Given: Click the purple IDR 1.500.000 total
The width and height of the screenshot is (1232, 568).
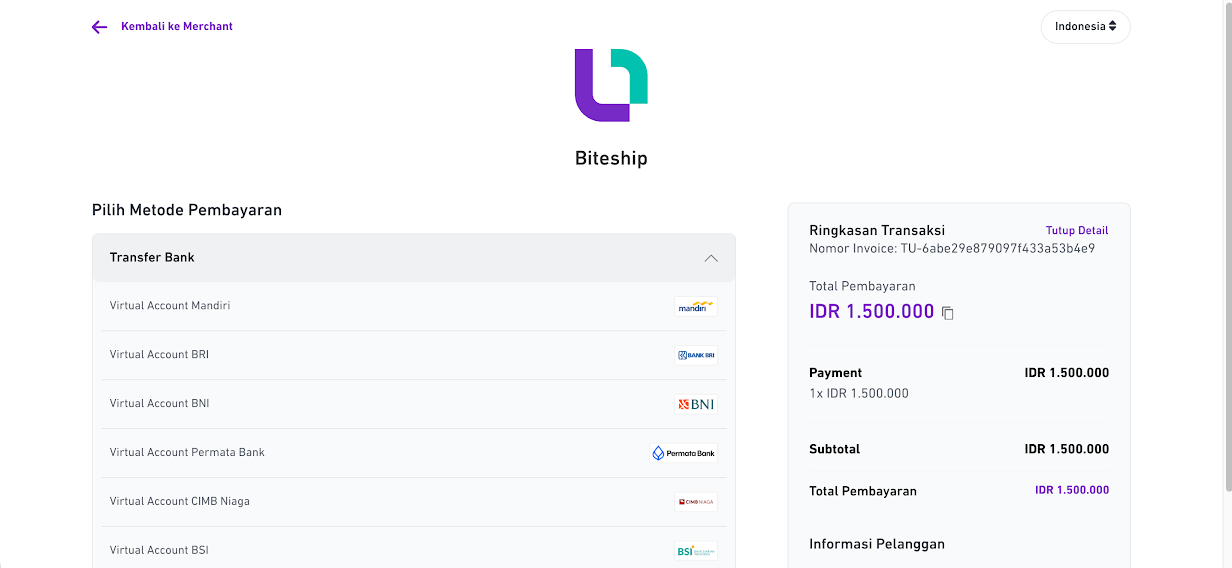Looking at the screenshot, I should click(x=871, y=312).
